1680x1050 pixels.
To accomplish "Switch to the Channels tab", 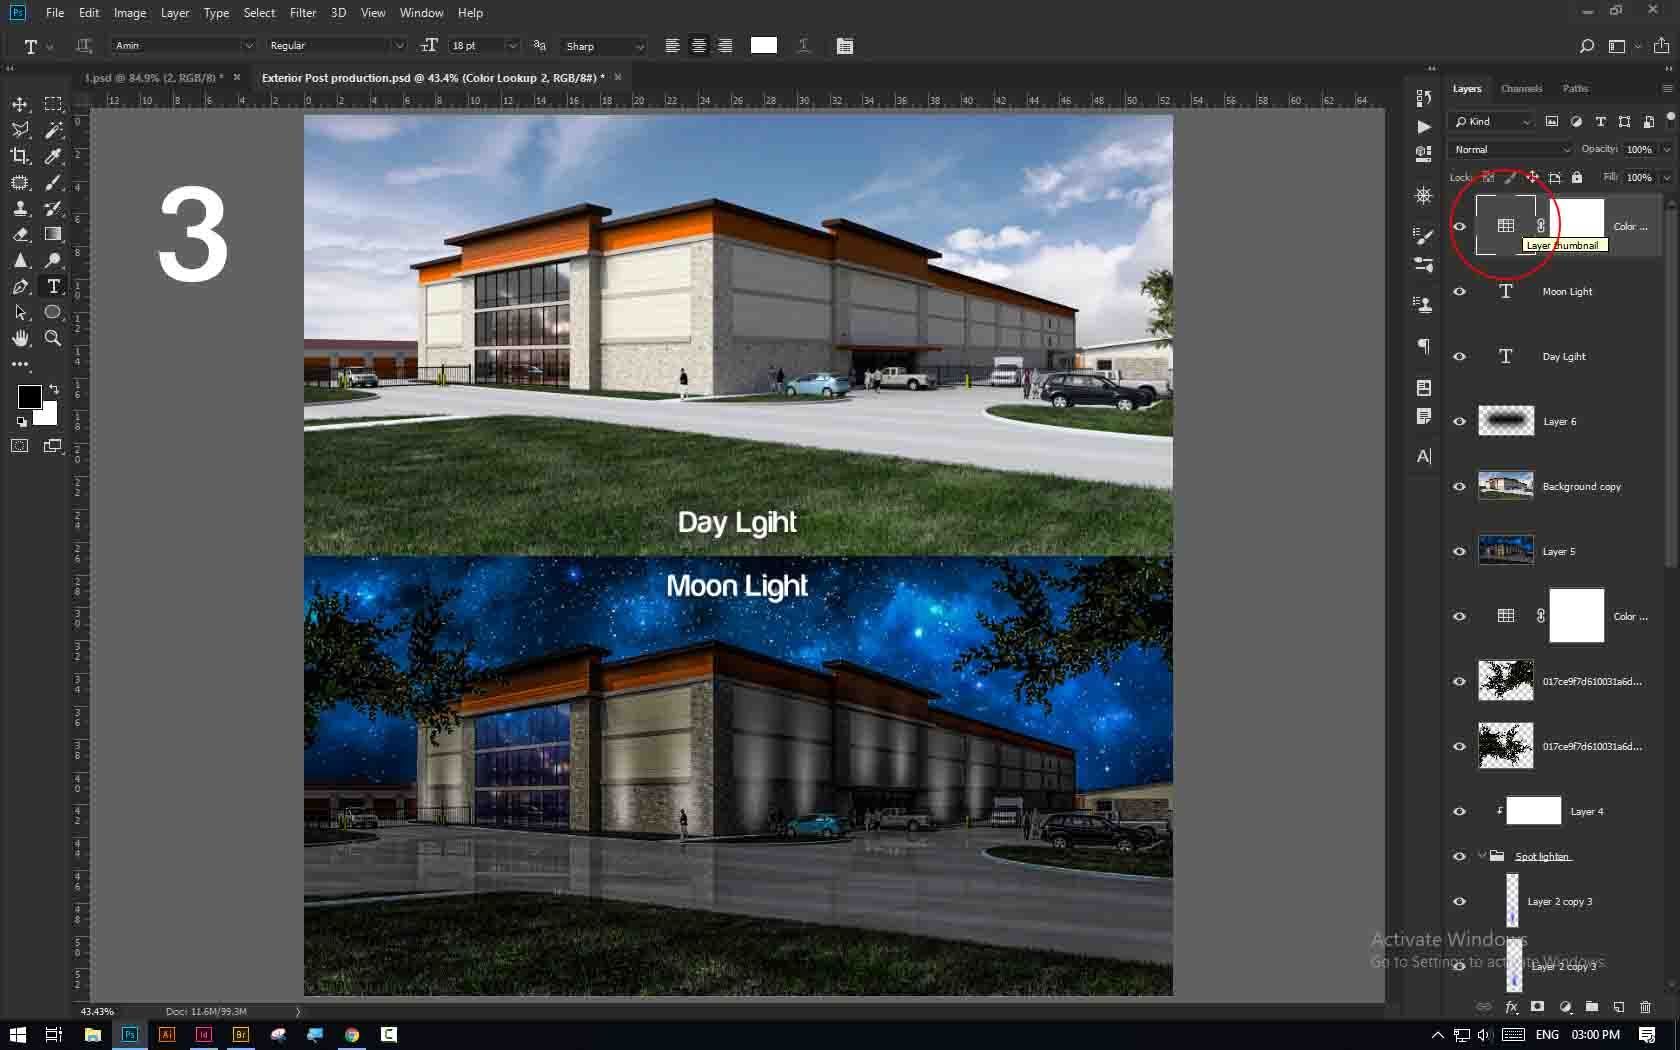I will click(1520, 89).
